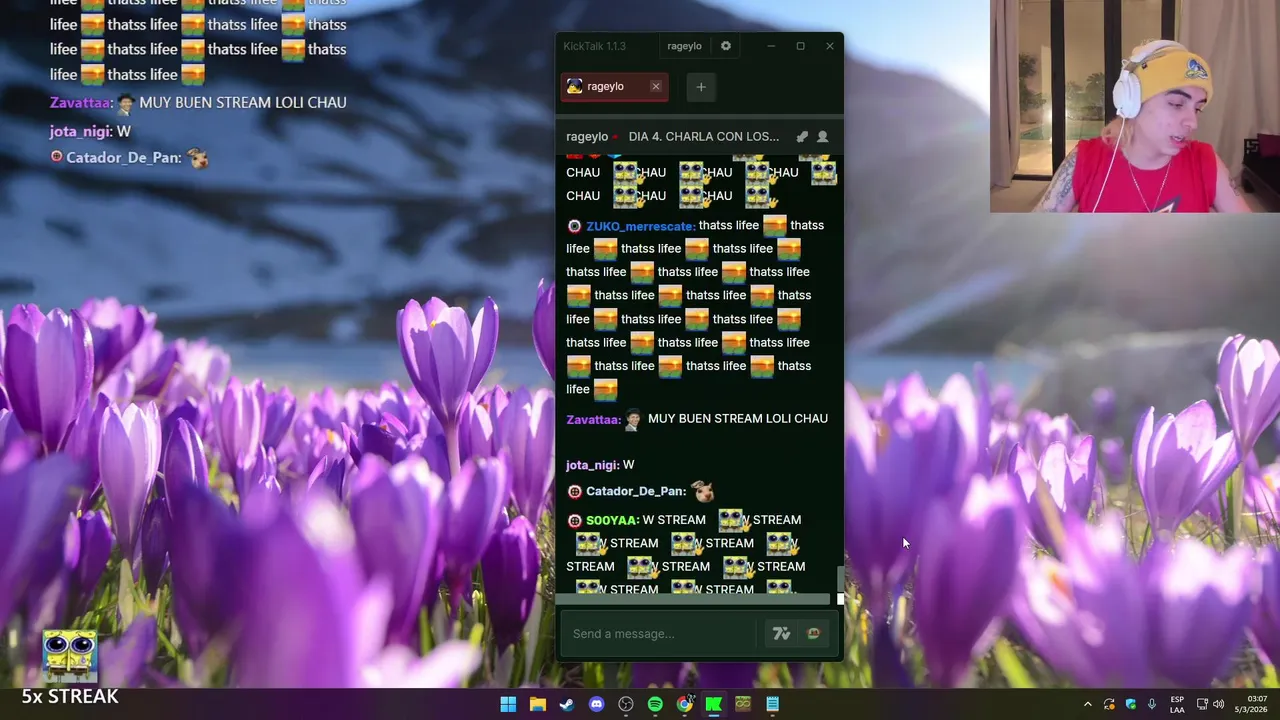Image resolution: width=1280 pixels, height=720 pixels.
Task: Close the rageylo chatroom tab
Action: coord(656,87)
